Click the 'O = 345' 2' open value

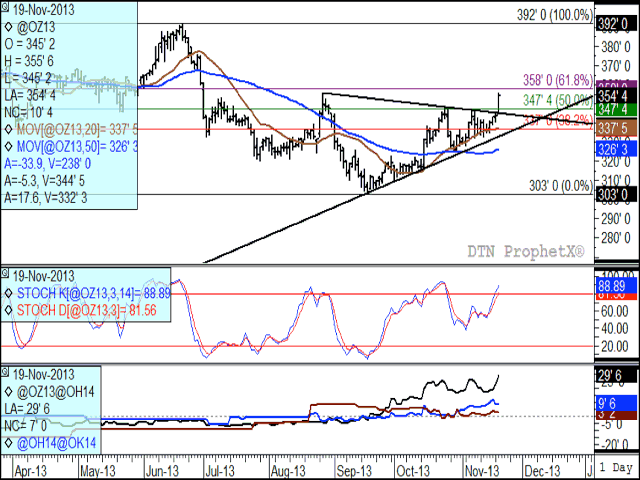(x=30, y=44)
